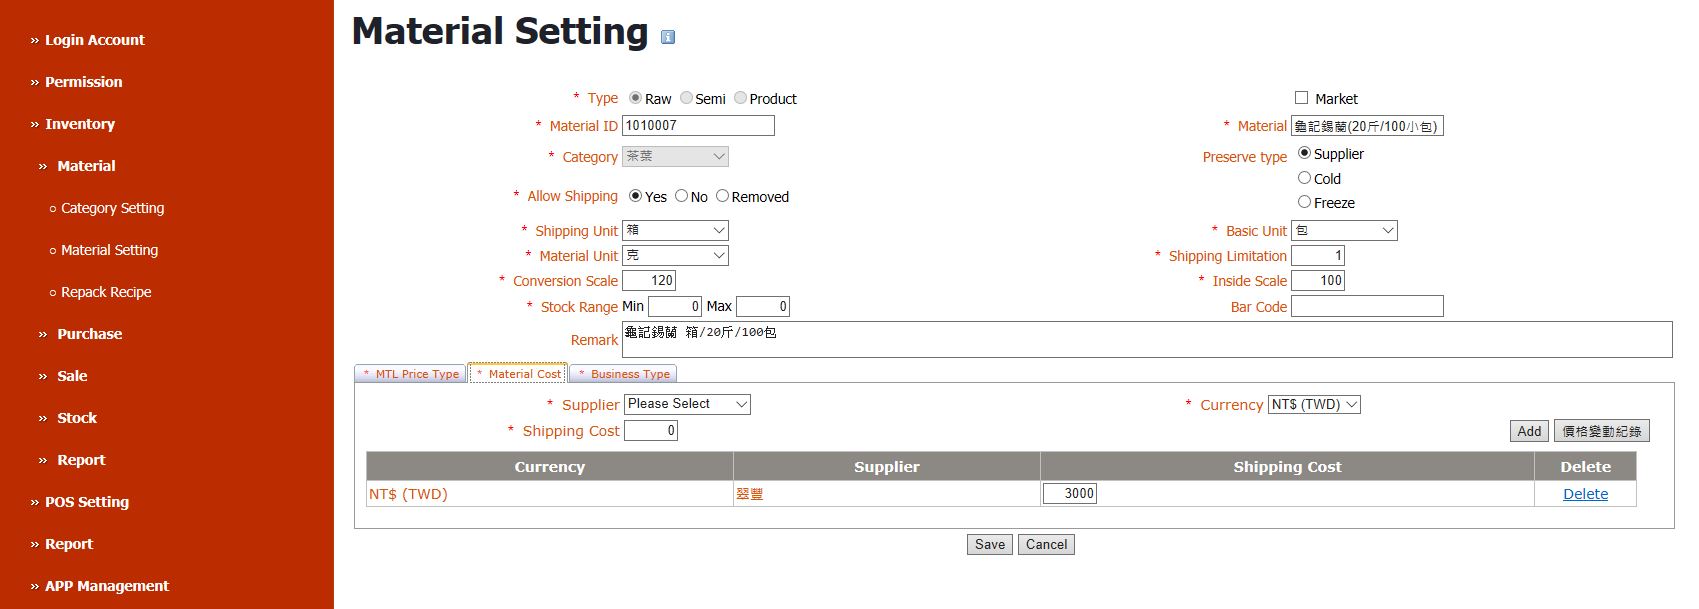
Task: Switch to the Material Cost tab
Action: [x=518, y=374]
